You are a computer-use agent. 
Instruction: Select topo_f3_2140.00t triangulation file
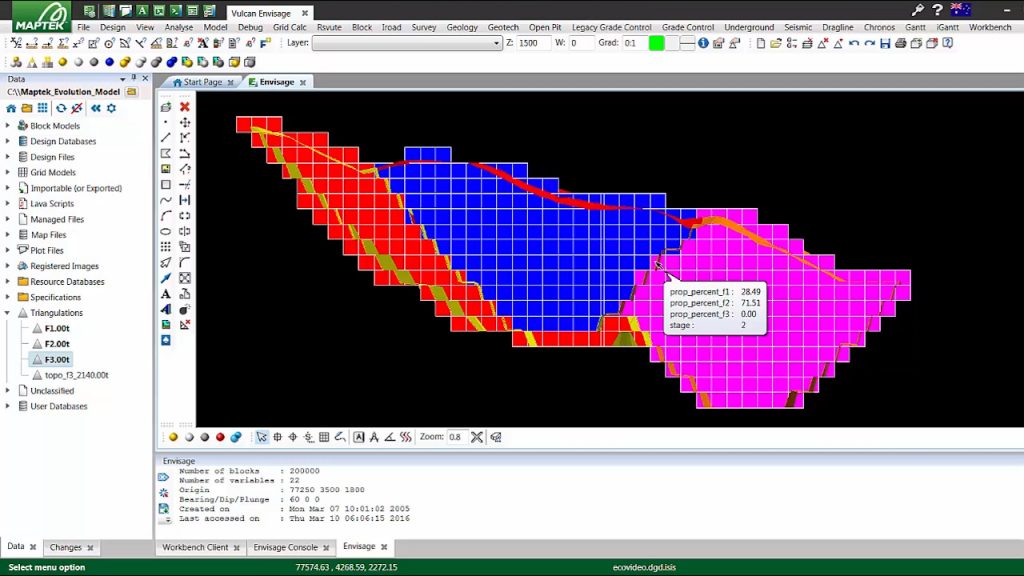(76, 375)
